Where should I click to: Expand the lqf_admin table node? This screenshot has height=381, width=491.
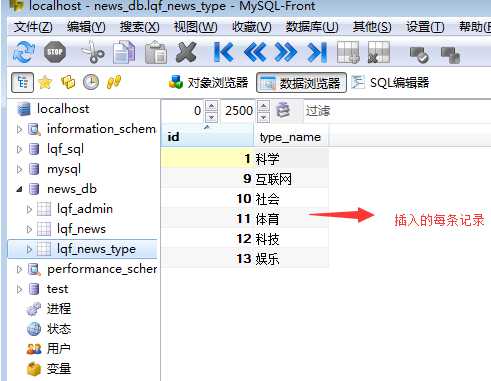29,209
